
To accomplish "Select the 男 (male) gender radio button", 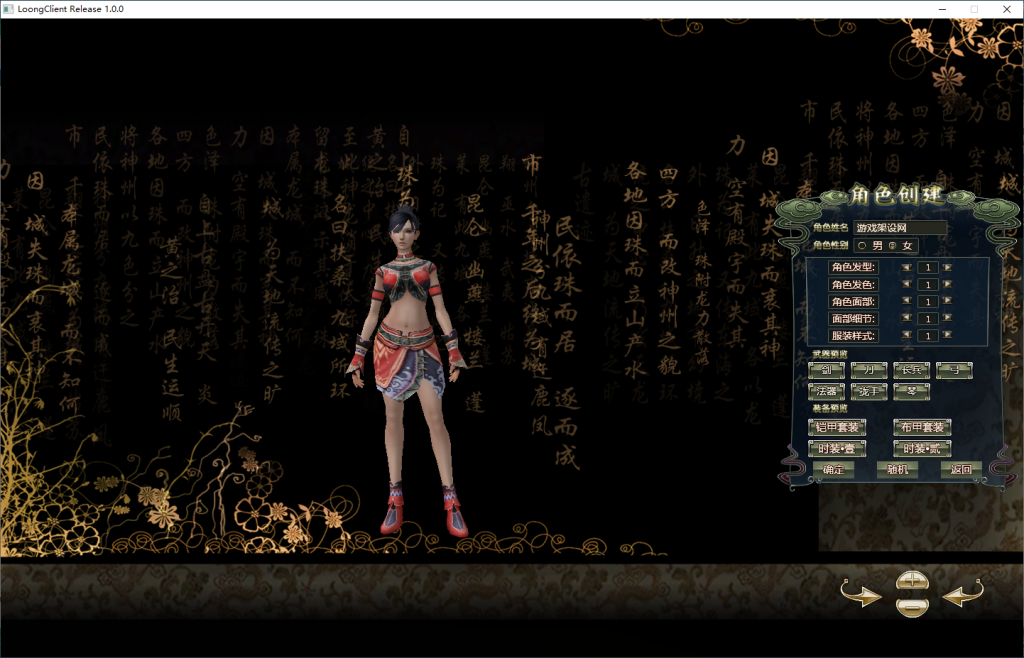I will 862,245.
